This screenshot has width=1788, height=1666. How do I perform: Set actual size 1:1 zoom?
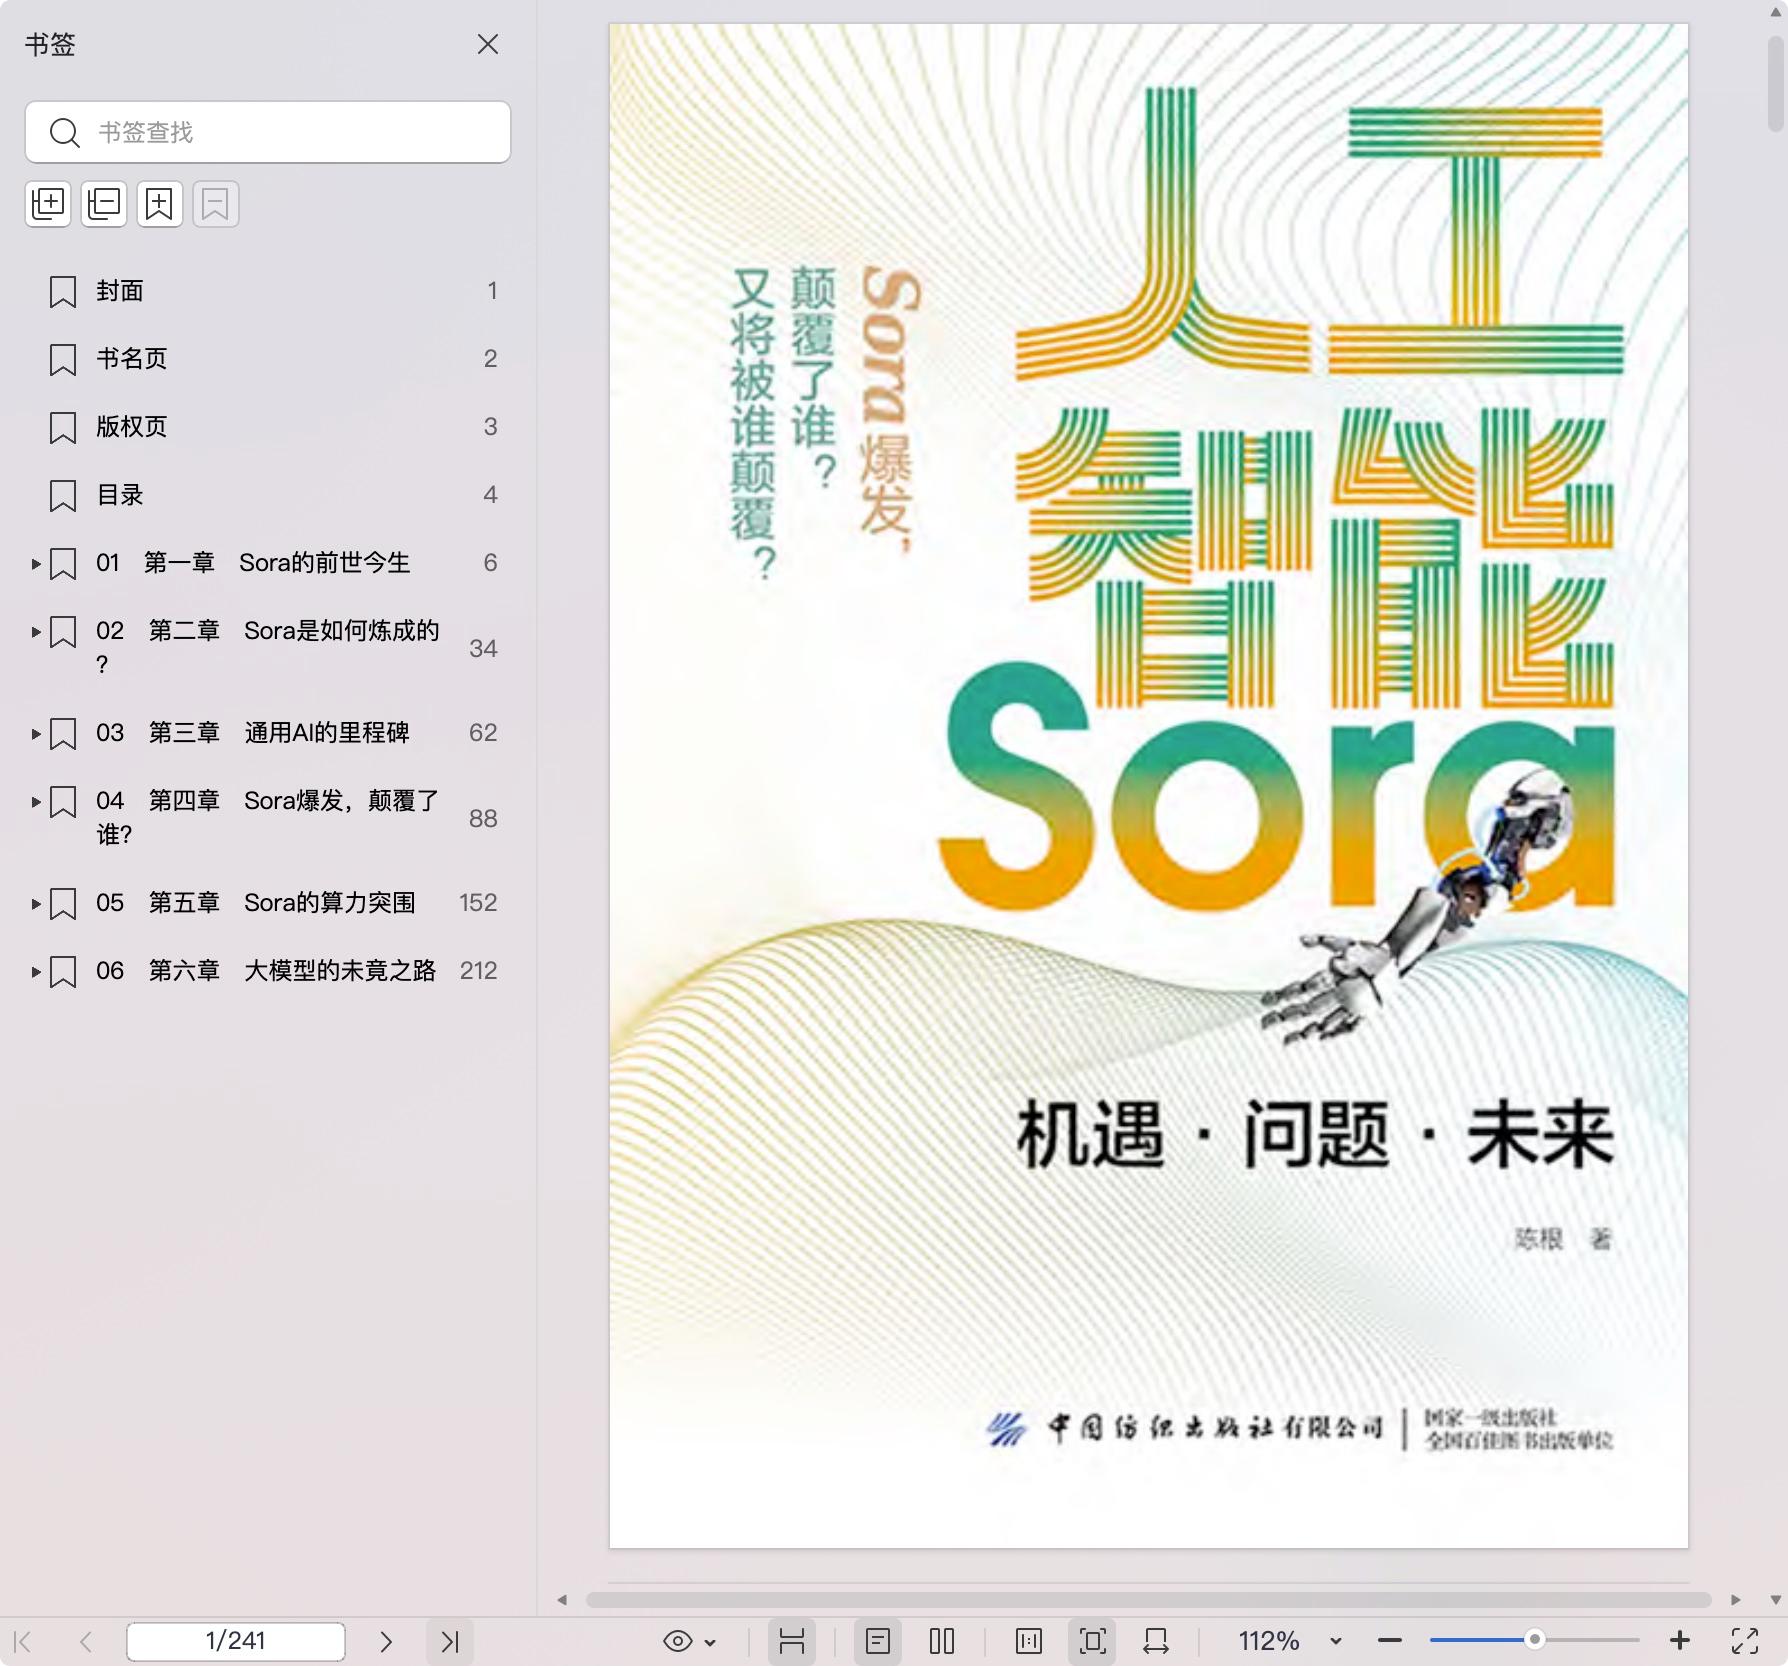(1029, 1641)
